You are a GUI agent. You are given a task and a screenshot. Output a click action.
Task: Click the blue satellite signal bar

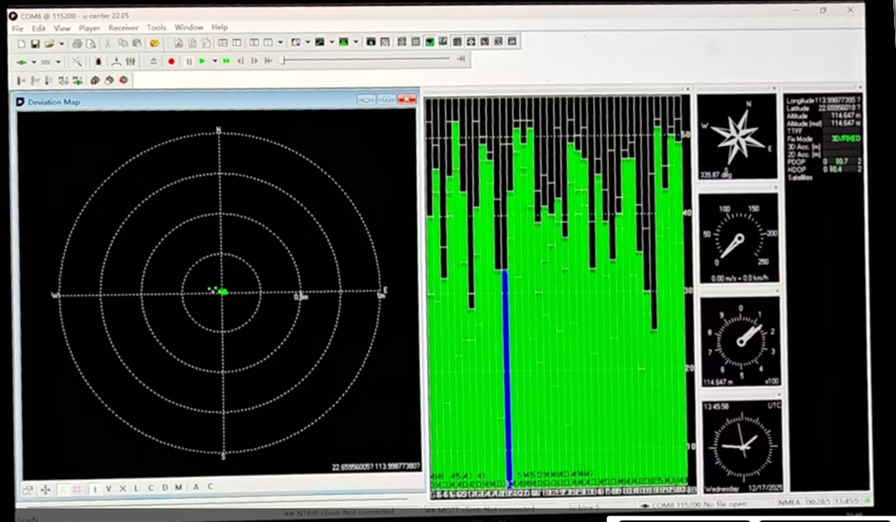click(506, 375)
